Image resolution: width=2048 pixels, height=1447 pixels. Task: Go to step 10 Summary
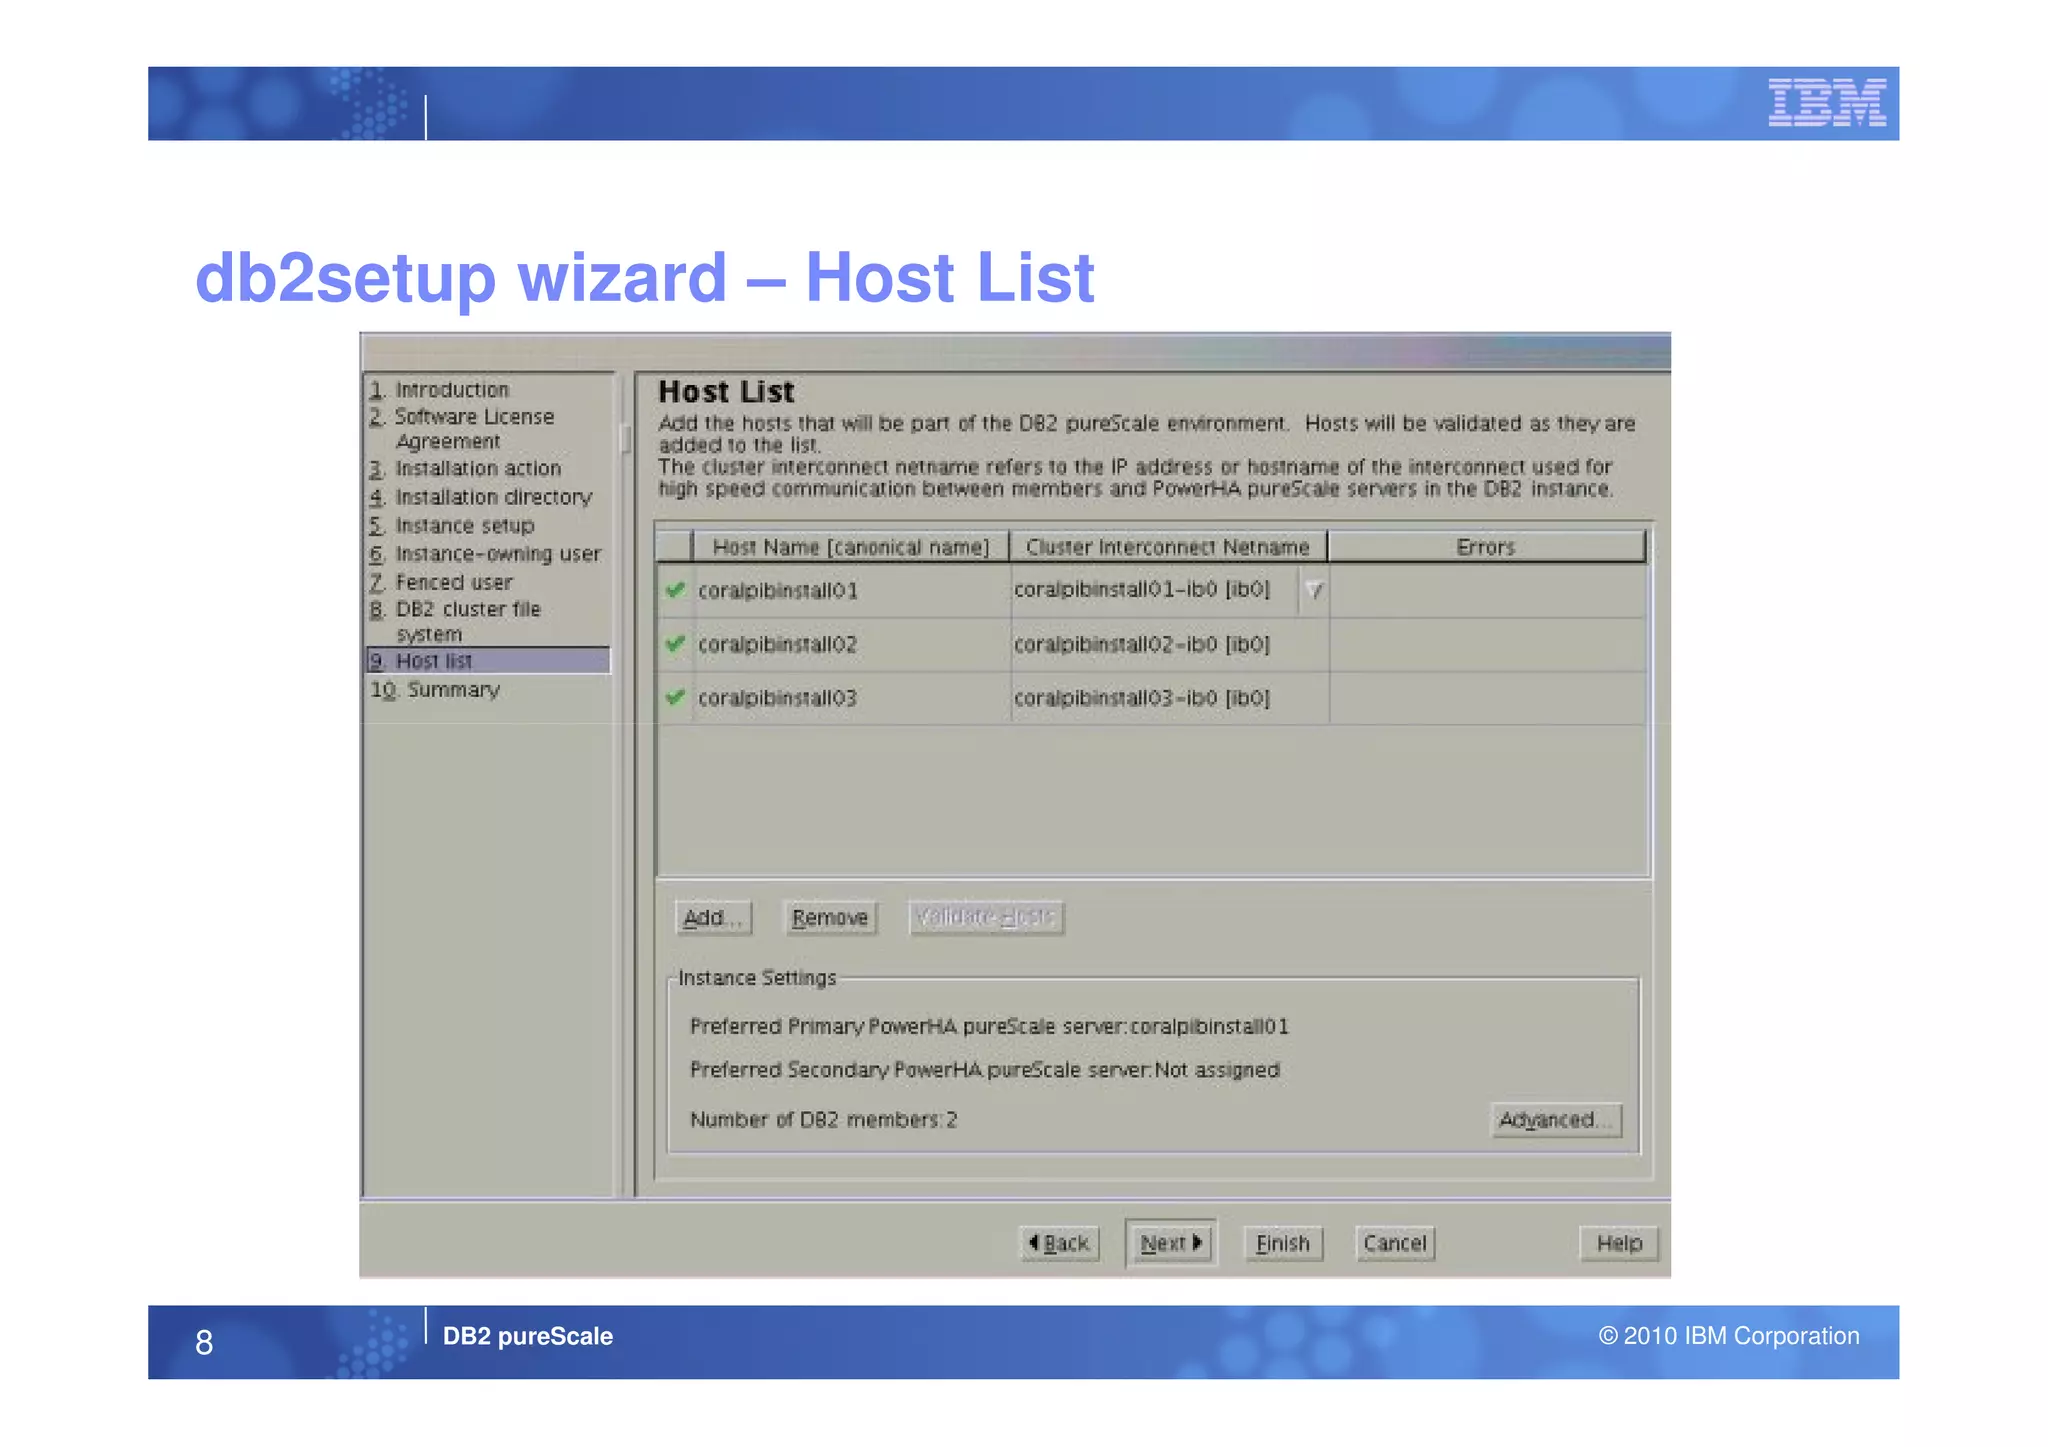pyautogui.click(x=435, y=689)
